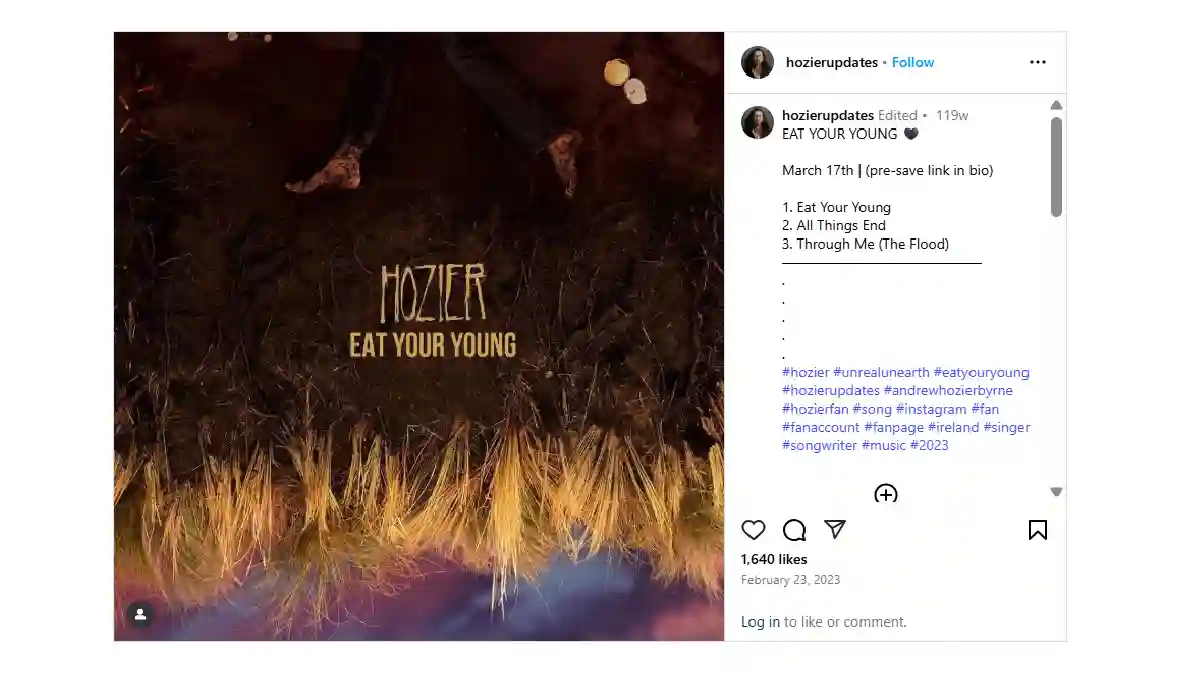1200x675 pixels.
Task: Open the #eatyouryoung hashtag
Action: pyautogui.click(x=982, y=372)
